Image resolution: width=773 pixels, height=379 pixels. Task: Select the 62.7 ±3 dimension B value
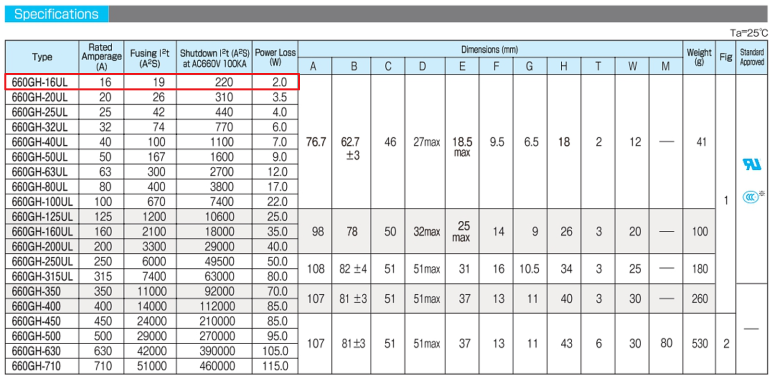click(350, 149)
